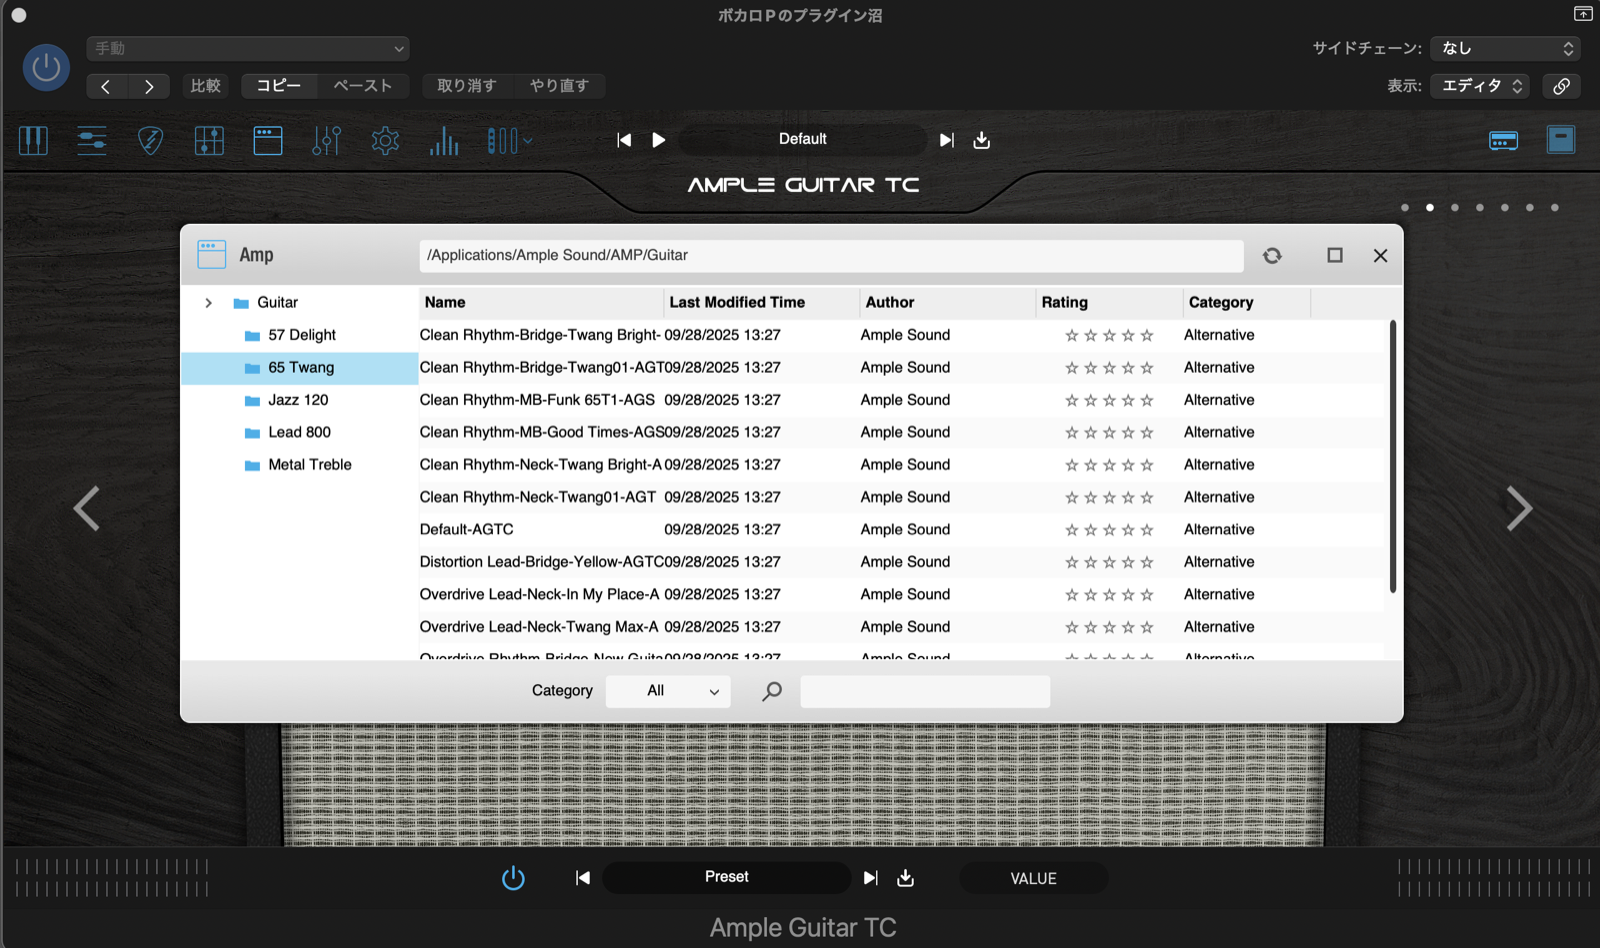Click the やり直す redo button
The width and height of the screenshot is (1600, 948).
click(x=559, y=86)
